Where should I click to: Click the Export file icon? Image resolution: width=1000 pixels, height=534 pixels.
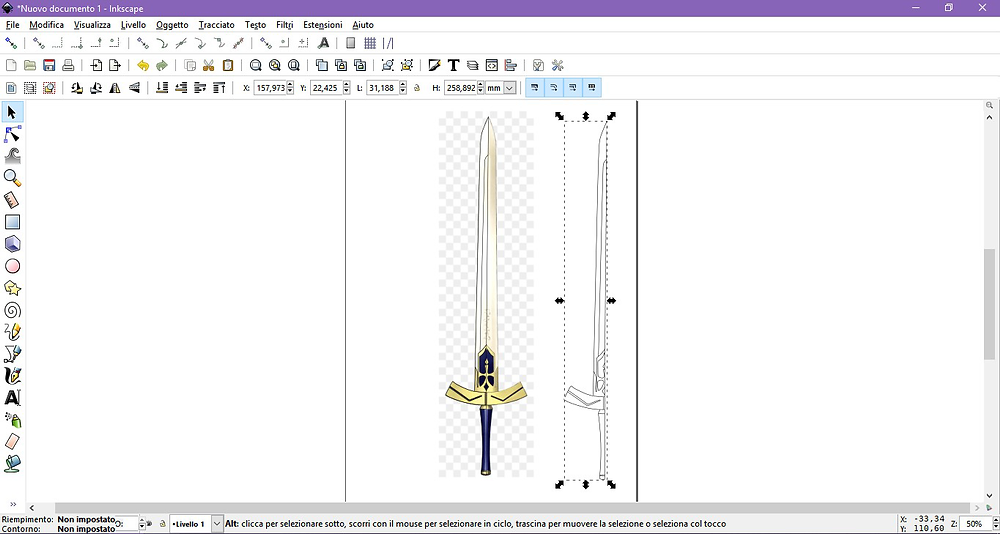(115, 65)
